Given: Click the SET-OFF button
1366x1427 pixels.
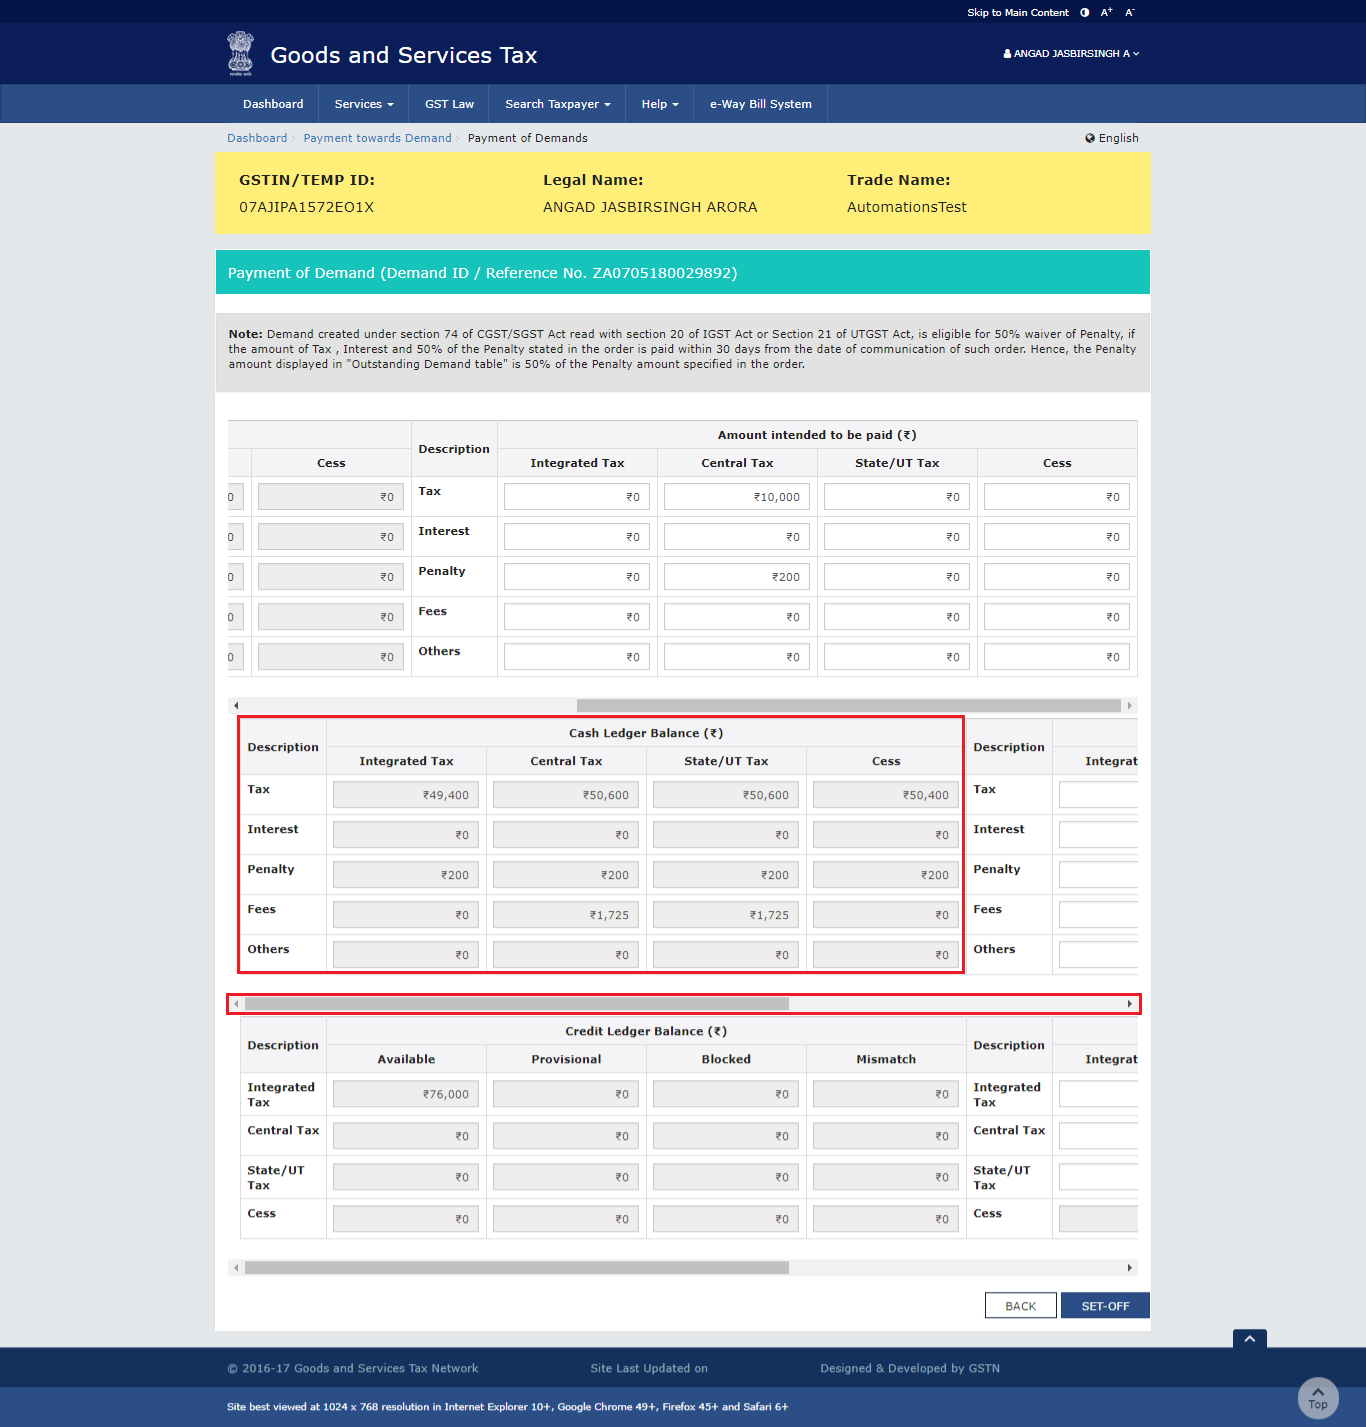Looking at the screenshot, I should [x=1104, y=1305].
